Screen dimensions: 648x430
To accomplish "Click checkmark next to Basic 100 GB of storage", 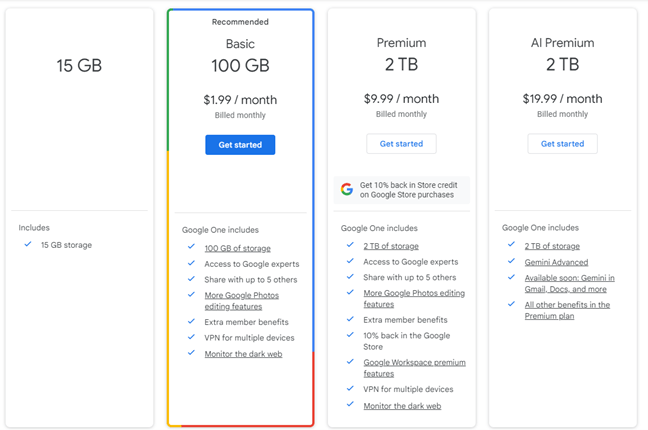I will 191,248.
